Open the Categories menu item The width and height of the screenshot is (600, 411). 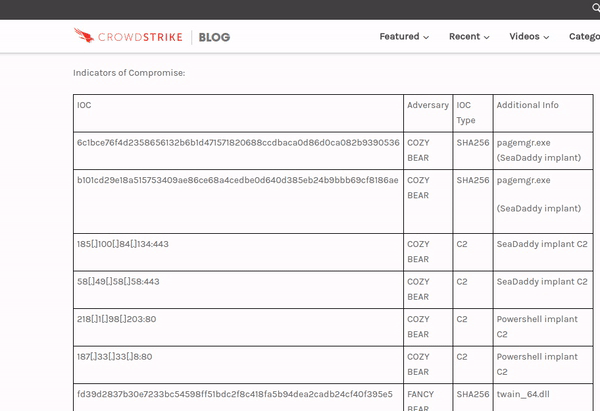point(584,36)
